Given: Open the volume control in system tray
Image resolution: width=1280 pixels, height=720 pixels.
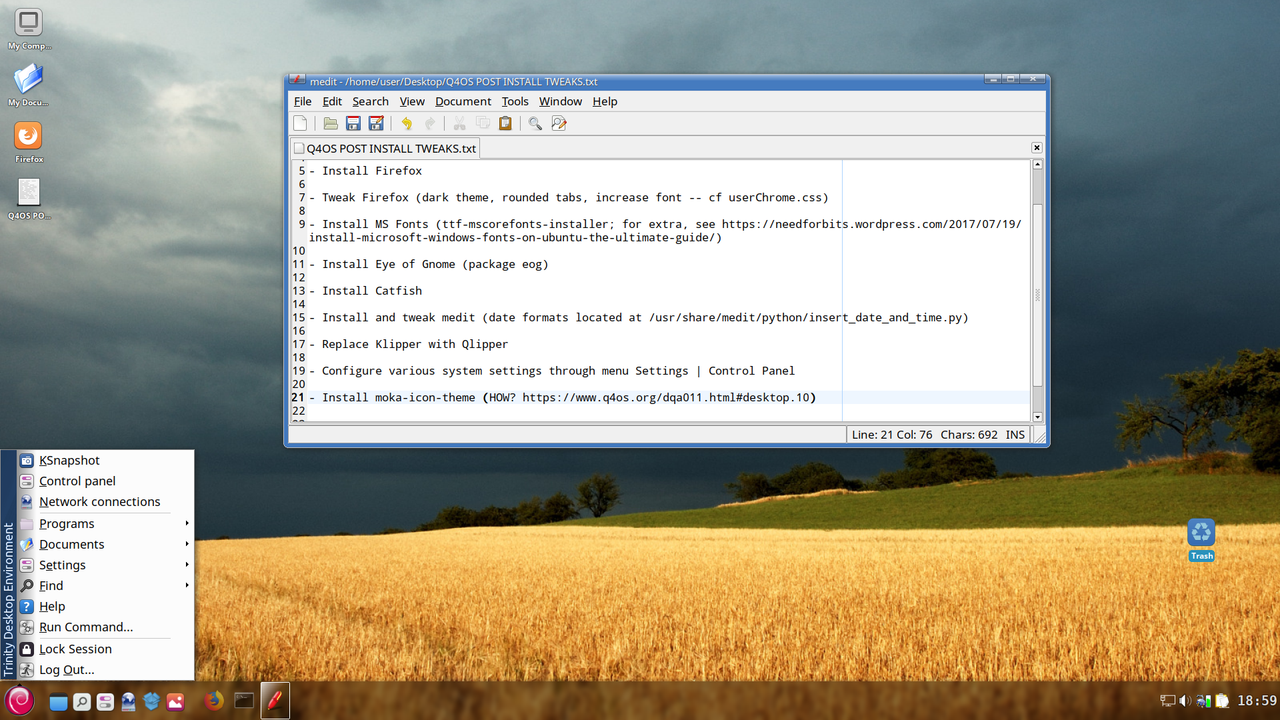Looking at the screenshot, I should click(1185, 701).
